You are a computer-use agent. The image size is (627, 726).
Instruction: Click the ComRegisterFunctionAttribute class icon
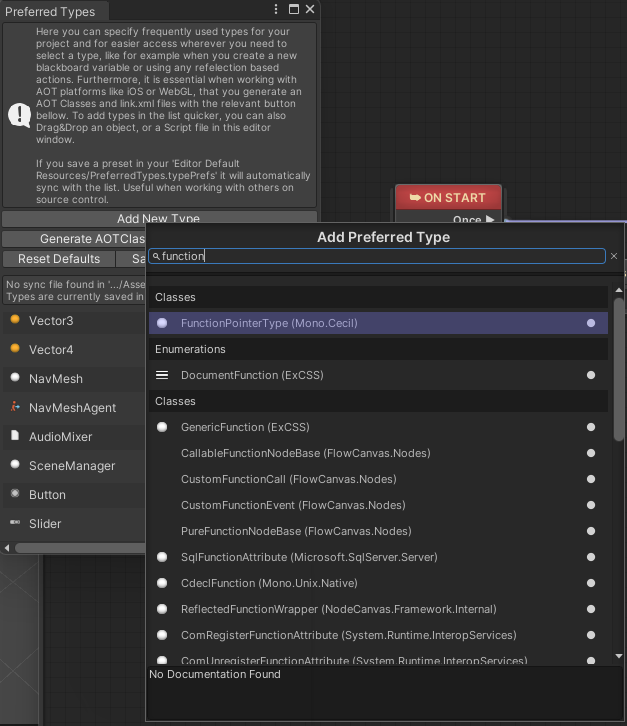[x=162, y=635]
